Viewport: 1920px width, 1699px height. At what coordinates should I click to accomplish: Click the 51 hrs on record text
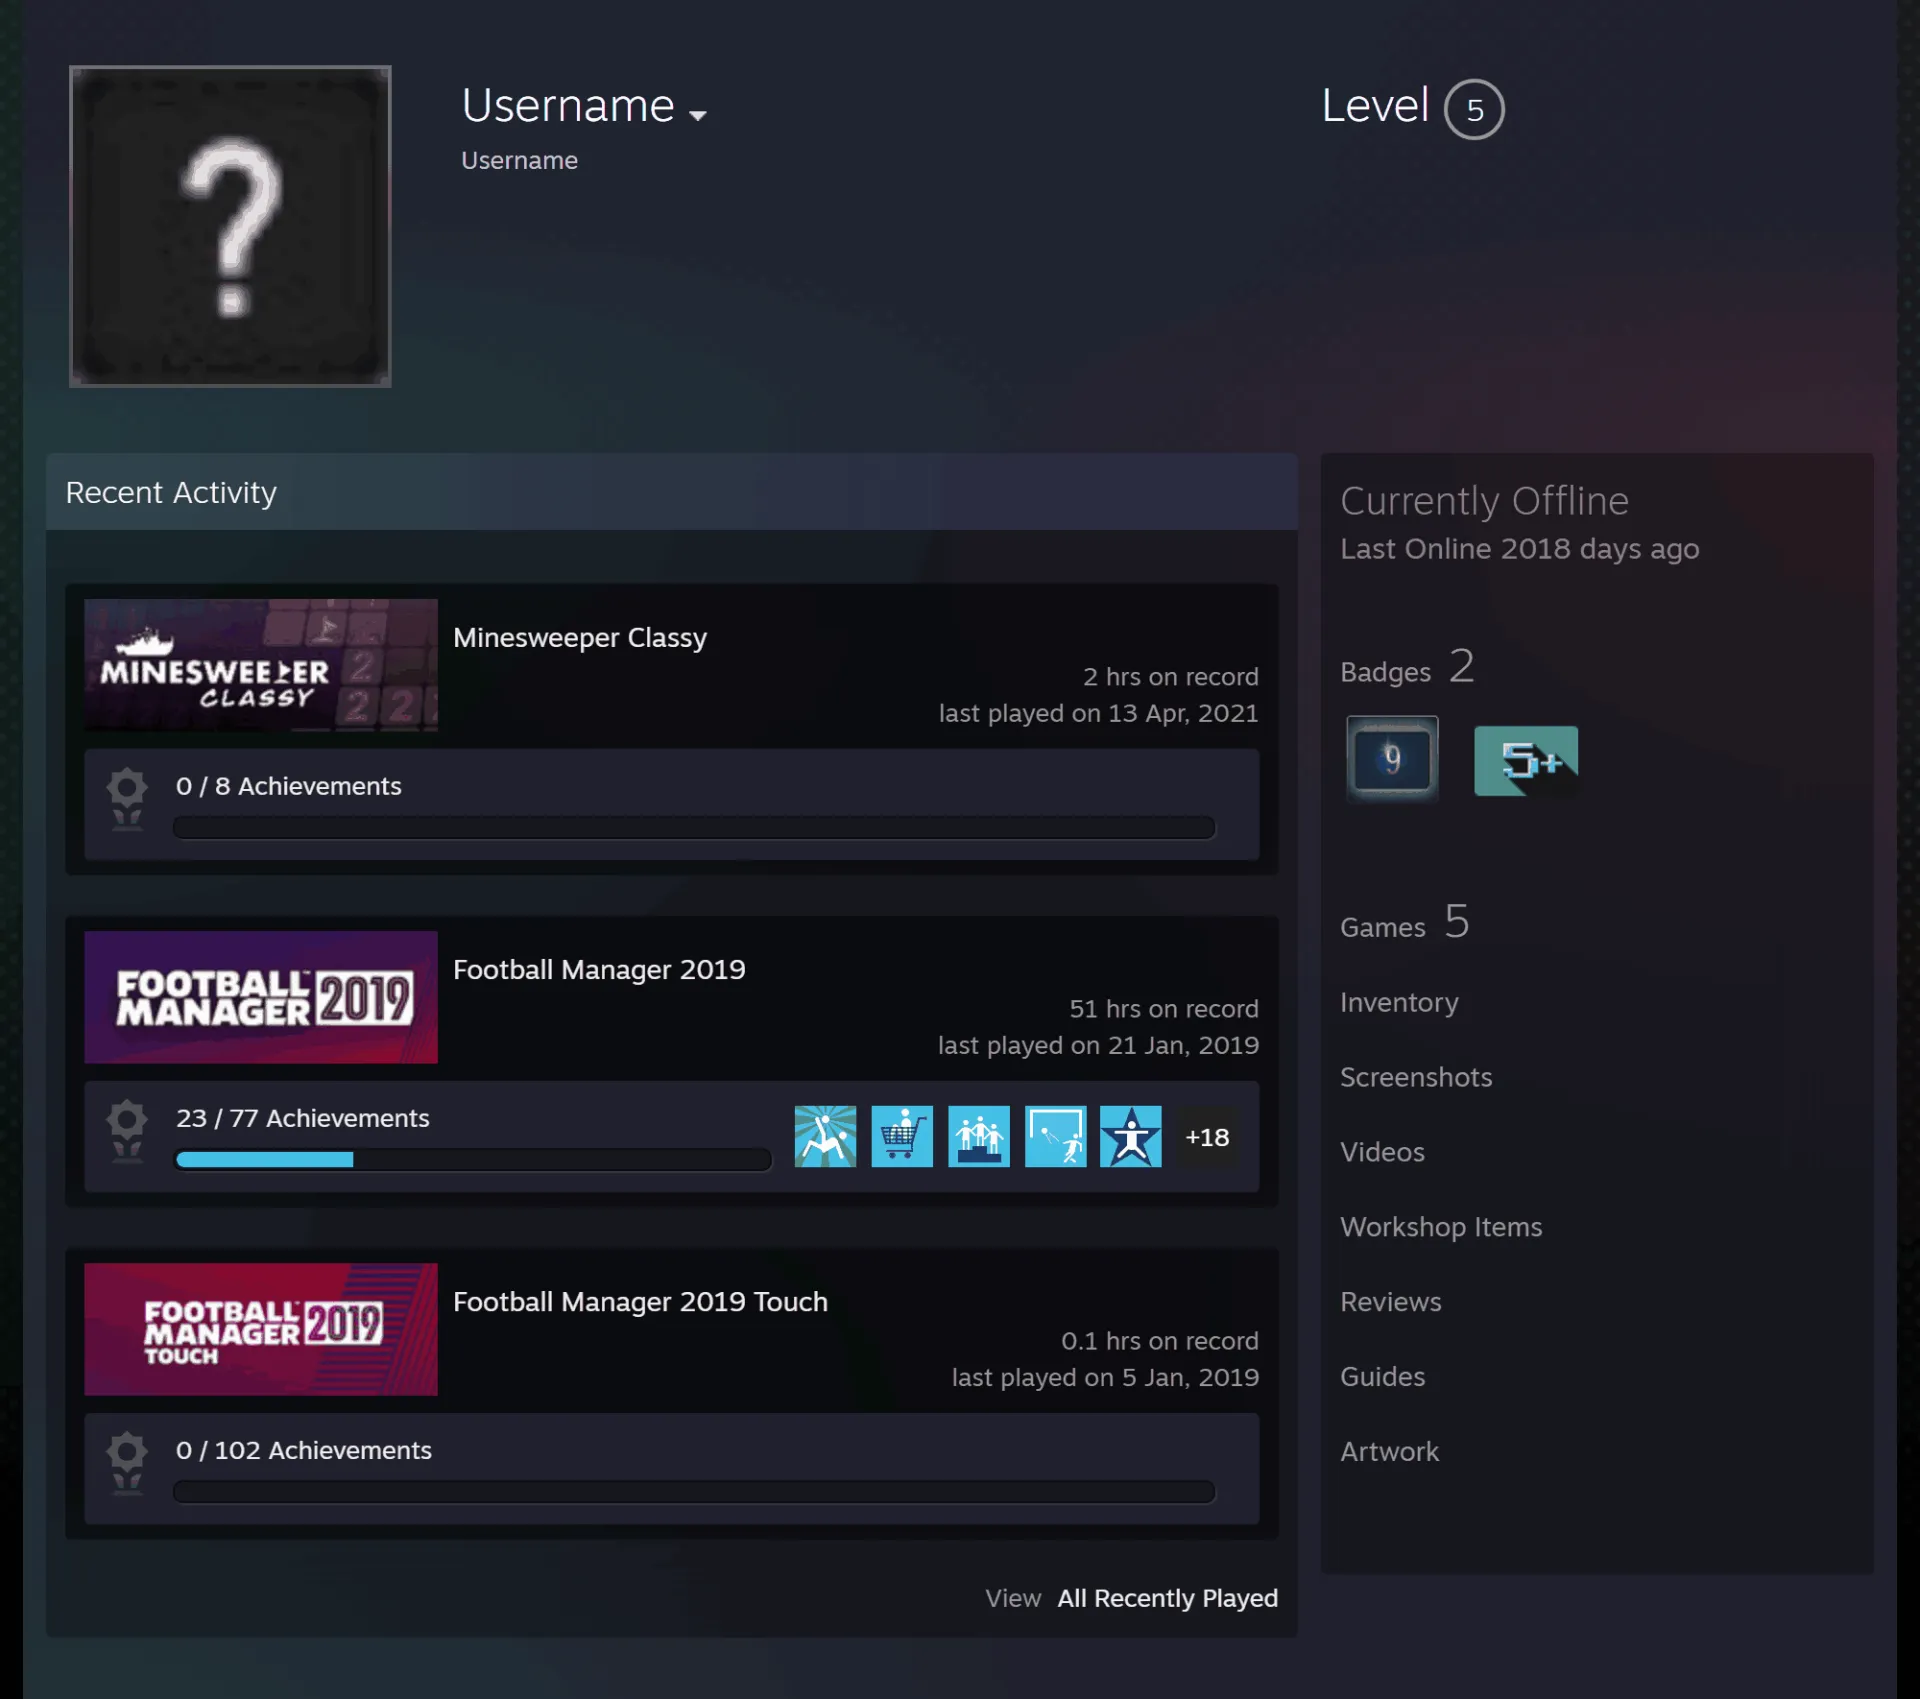(1164, 1009)
